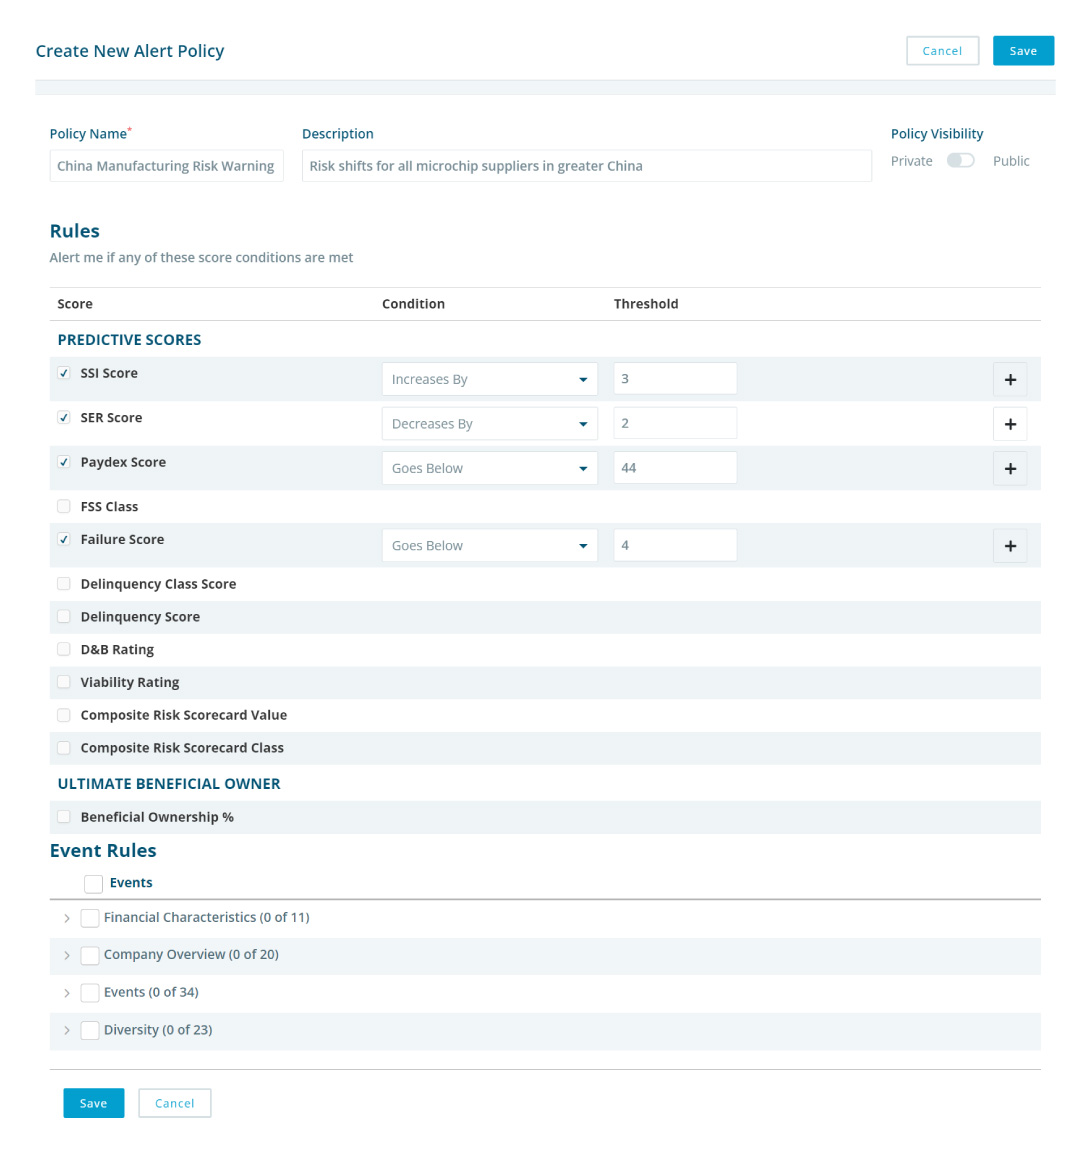Expand the Company Overview group
The height and width of the screenshot is (1154, 1090).
click(x=67, y=955)
